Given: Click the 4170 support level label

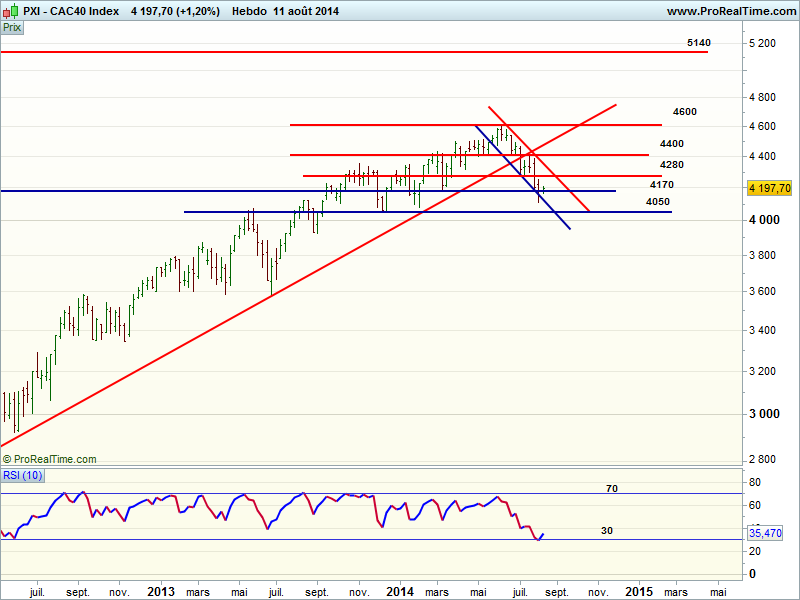Looking at the screenshot, I should pos(661,185).
